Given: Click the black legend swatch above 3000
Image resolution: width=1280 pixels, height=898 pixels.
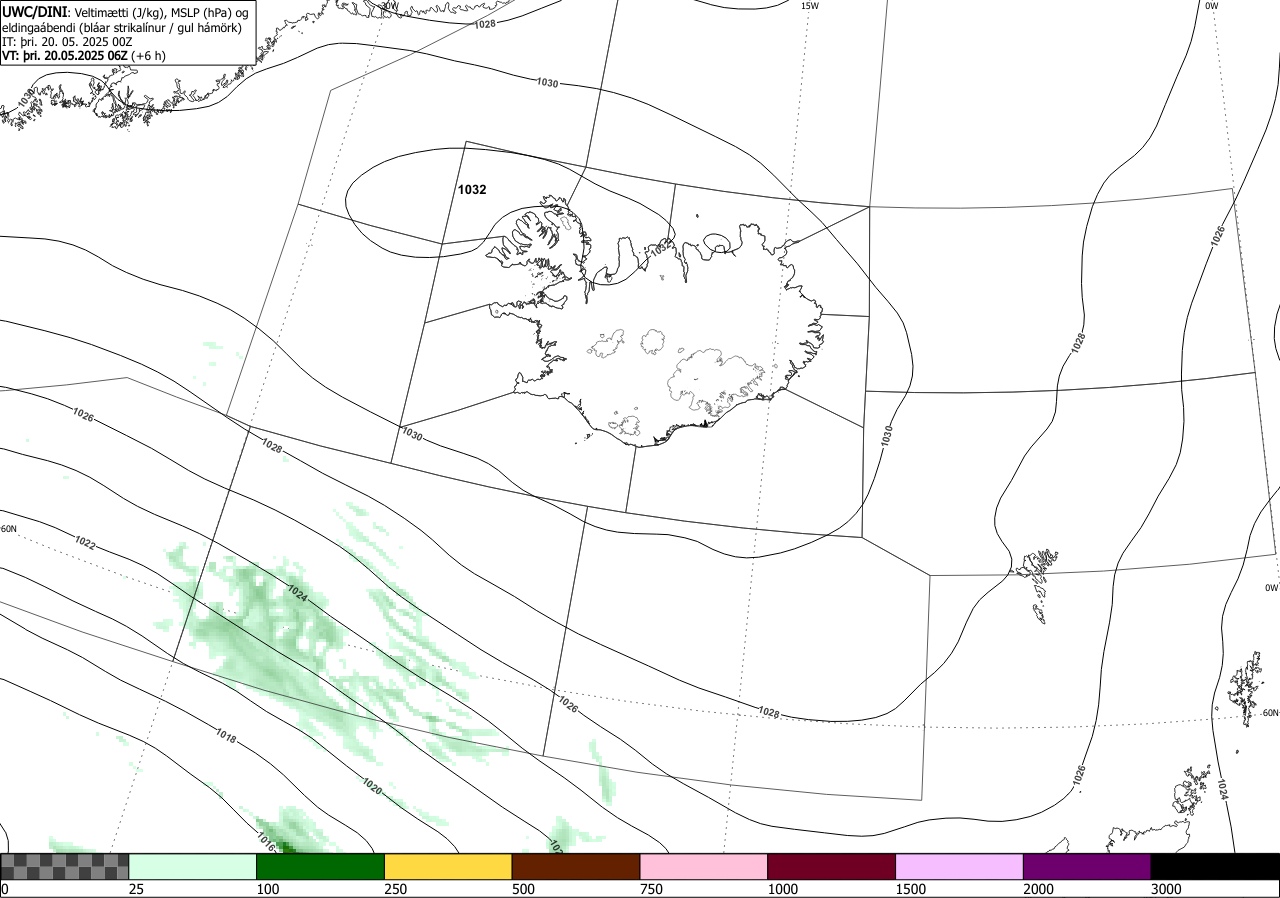Looking at the screenshot, I should pos(1214,866).
